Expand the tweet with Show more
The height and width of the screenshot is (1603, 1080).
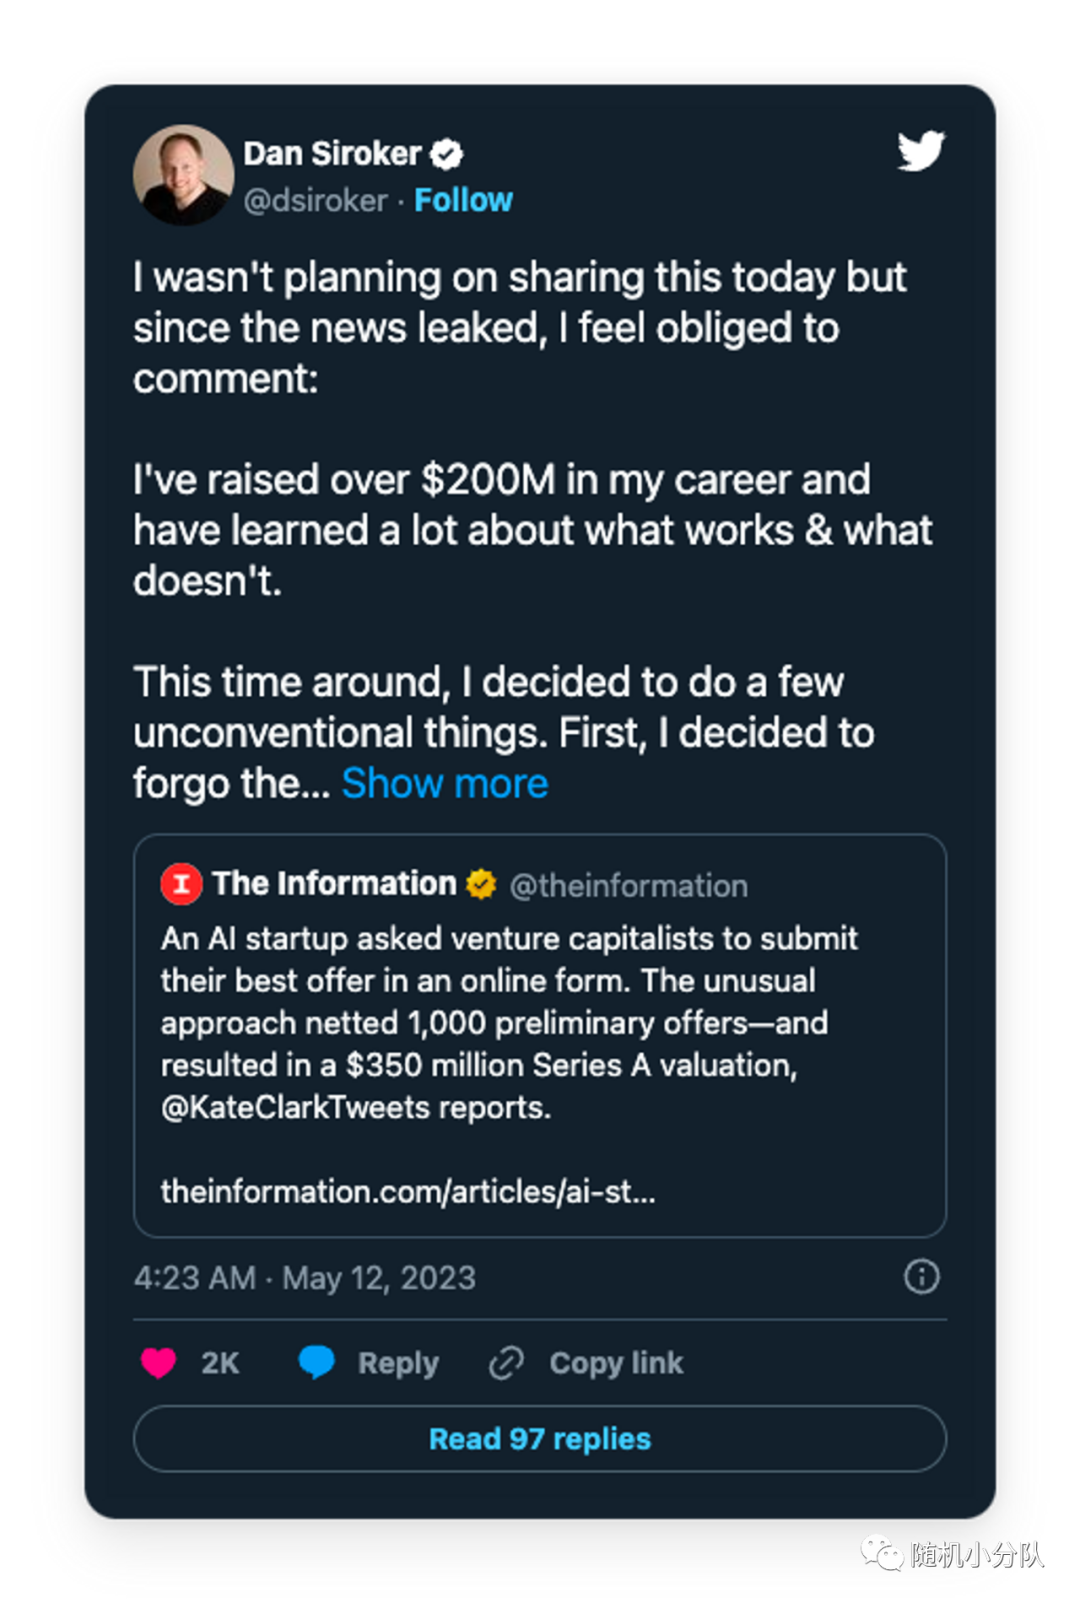(444, 783)
